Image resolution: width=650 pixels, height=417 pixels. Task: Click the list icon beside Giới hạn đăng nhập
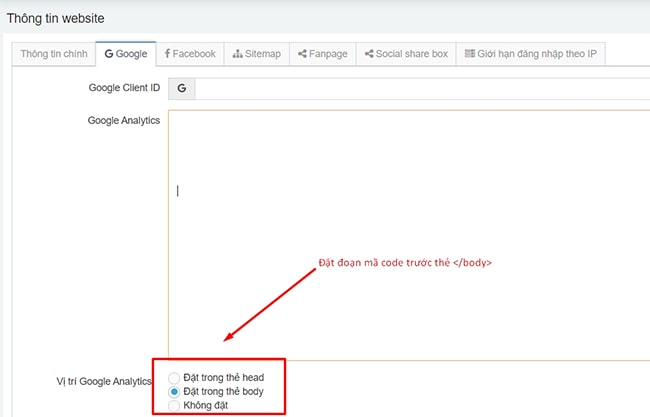click(469, 54)
